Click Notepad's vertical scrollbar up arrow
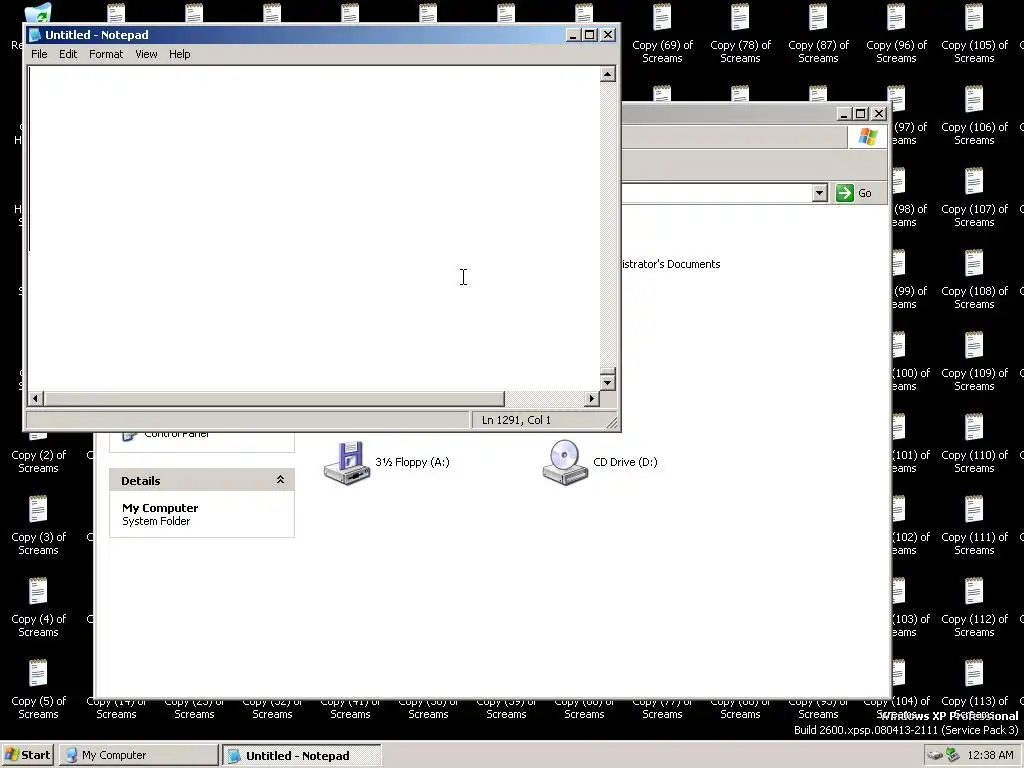Screen dimensions: 1024x768 tap(607, 74)
